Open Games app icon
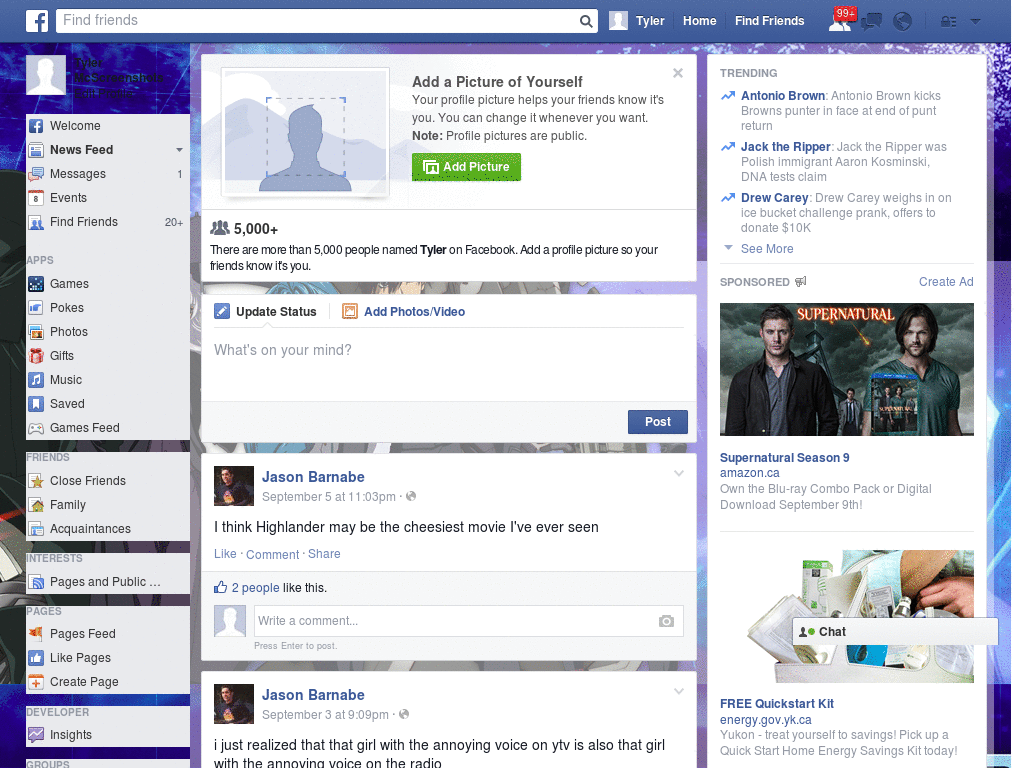Screen dimensions: 1024x768 [36, 284]
